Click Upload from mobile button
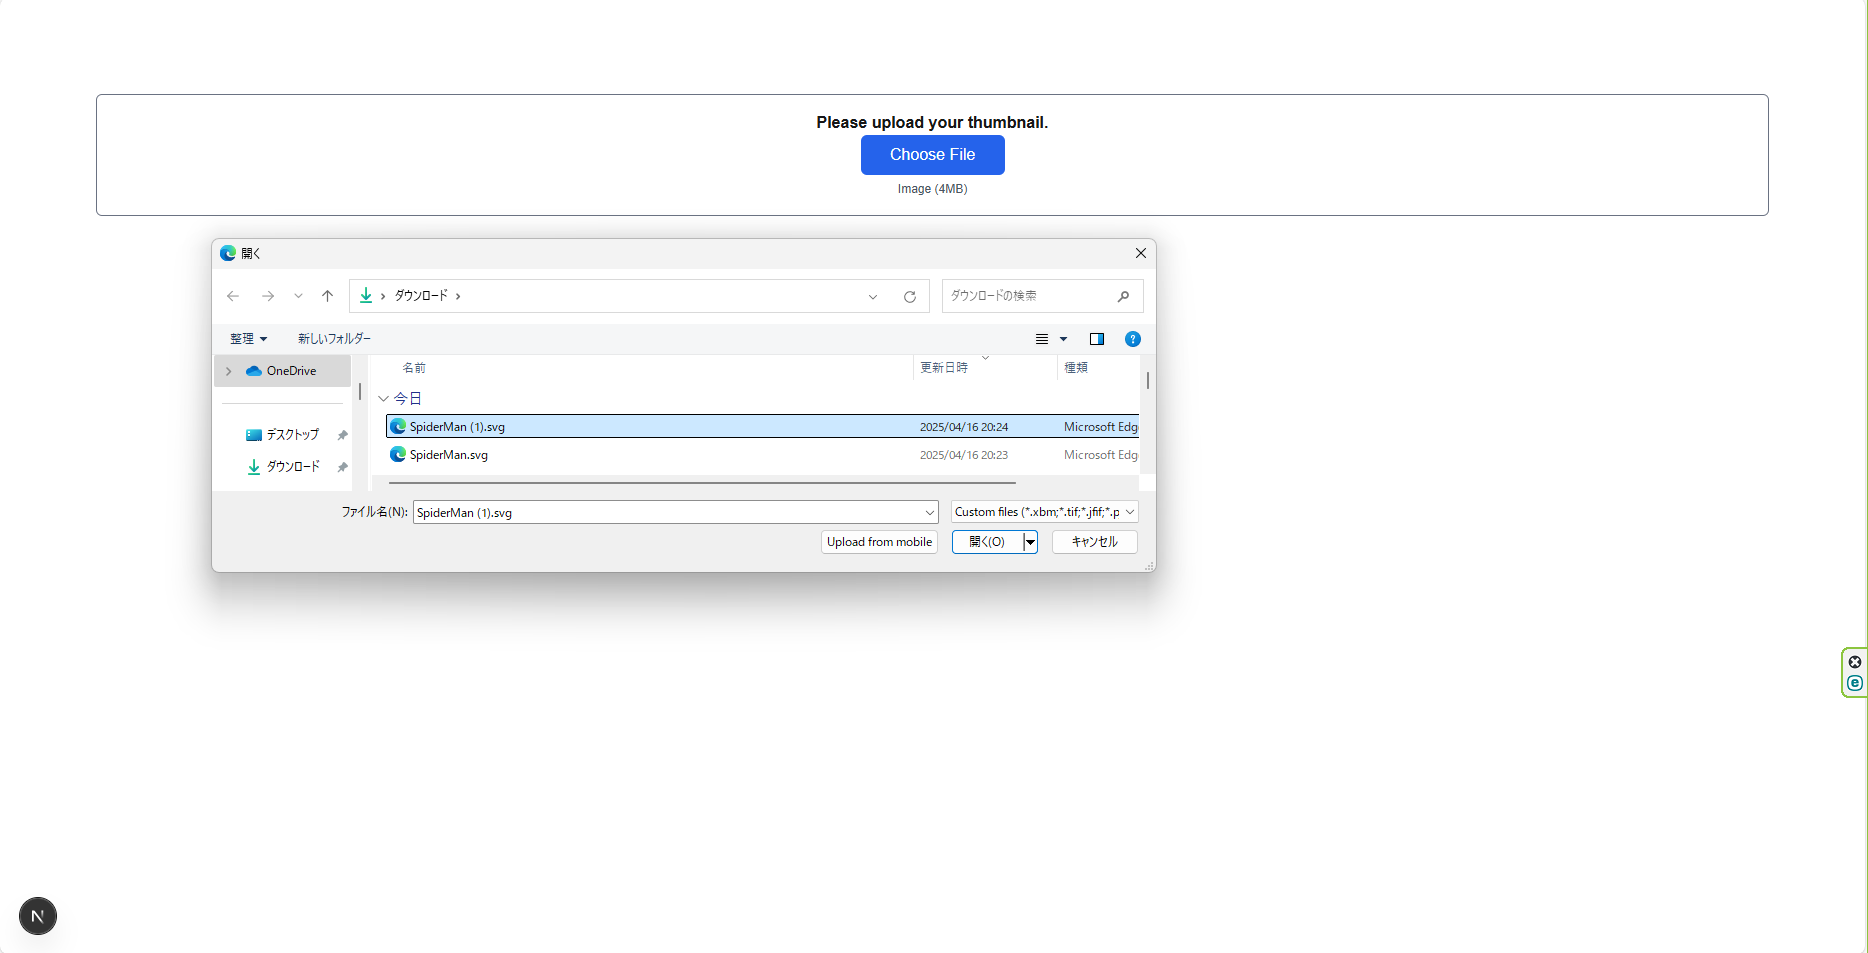This screenshot has width=1868, height=953. 879,542
